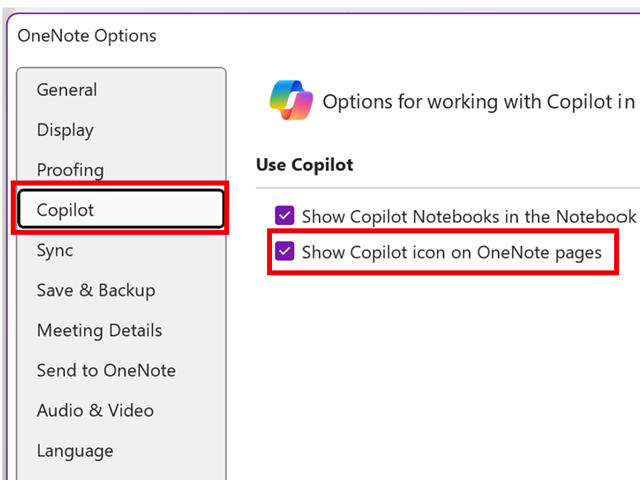Open Send to OneNote options
The image size is (640, 480).
tap(106, 370)
